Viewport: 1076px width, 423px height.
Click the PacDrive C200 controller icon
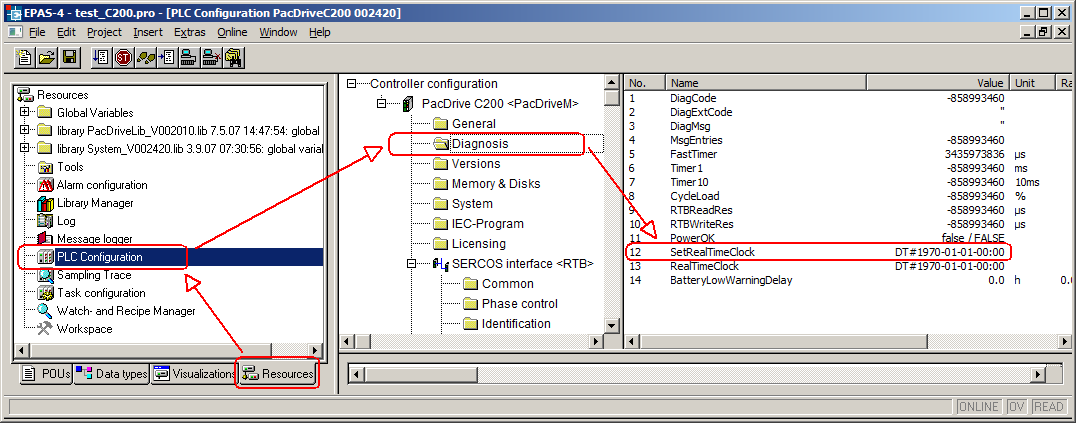pos(408,104)
